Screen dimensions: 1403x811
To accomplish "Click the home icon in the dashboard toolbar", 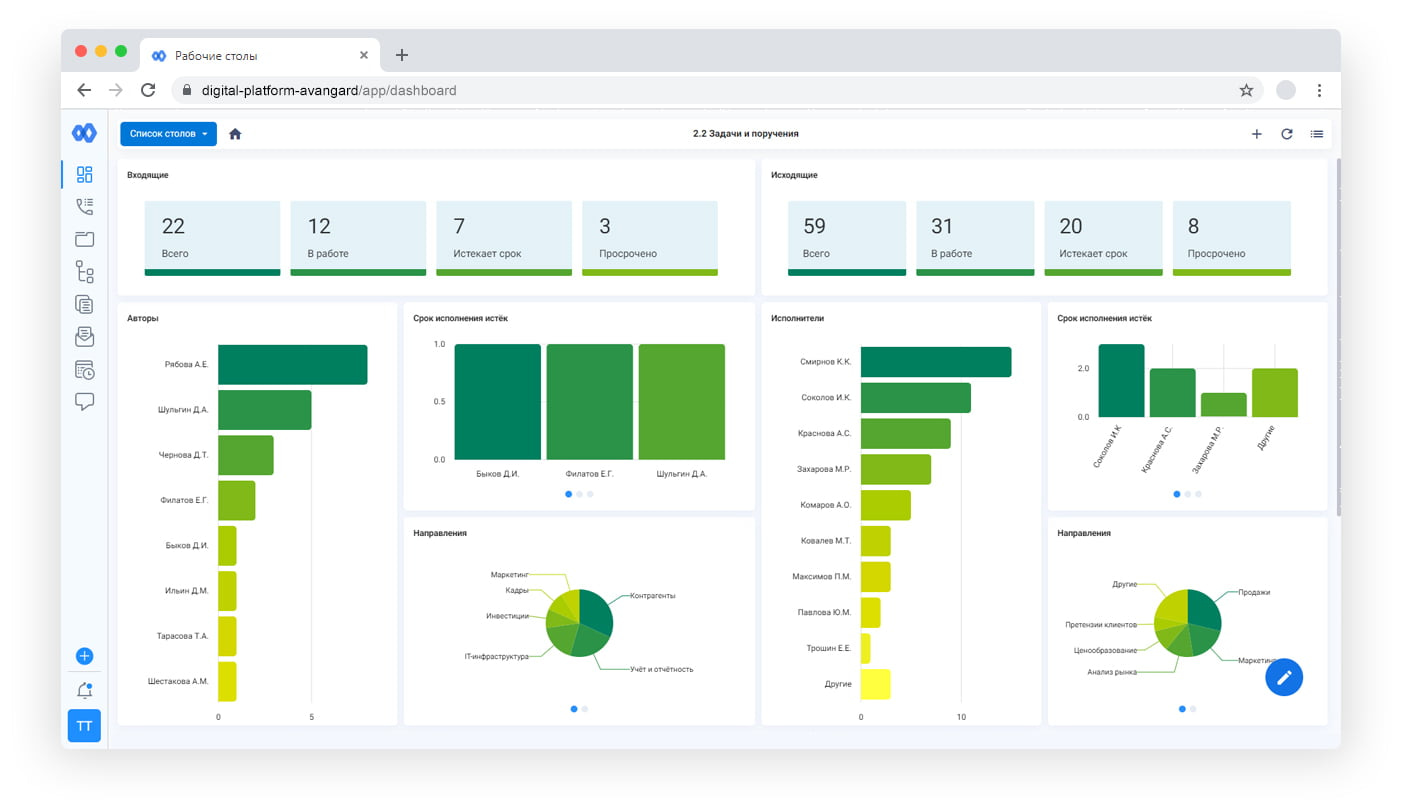I will click(x=235, y=134).
